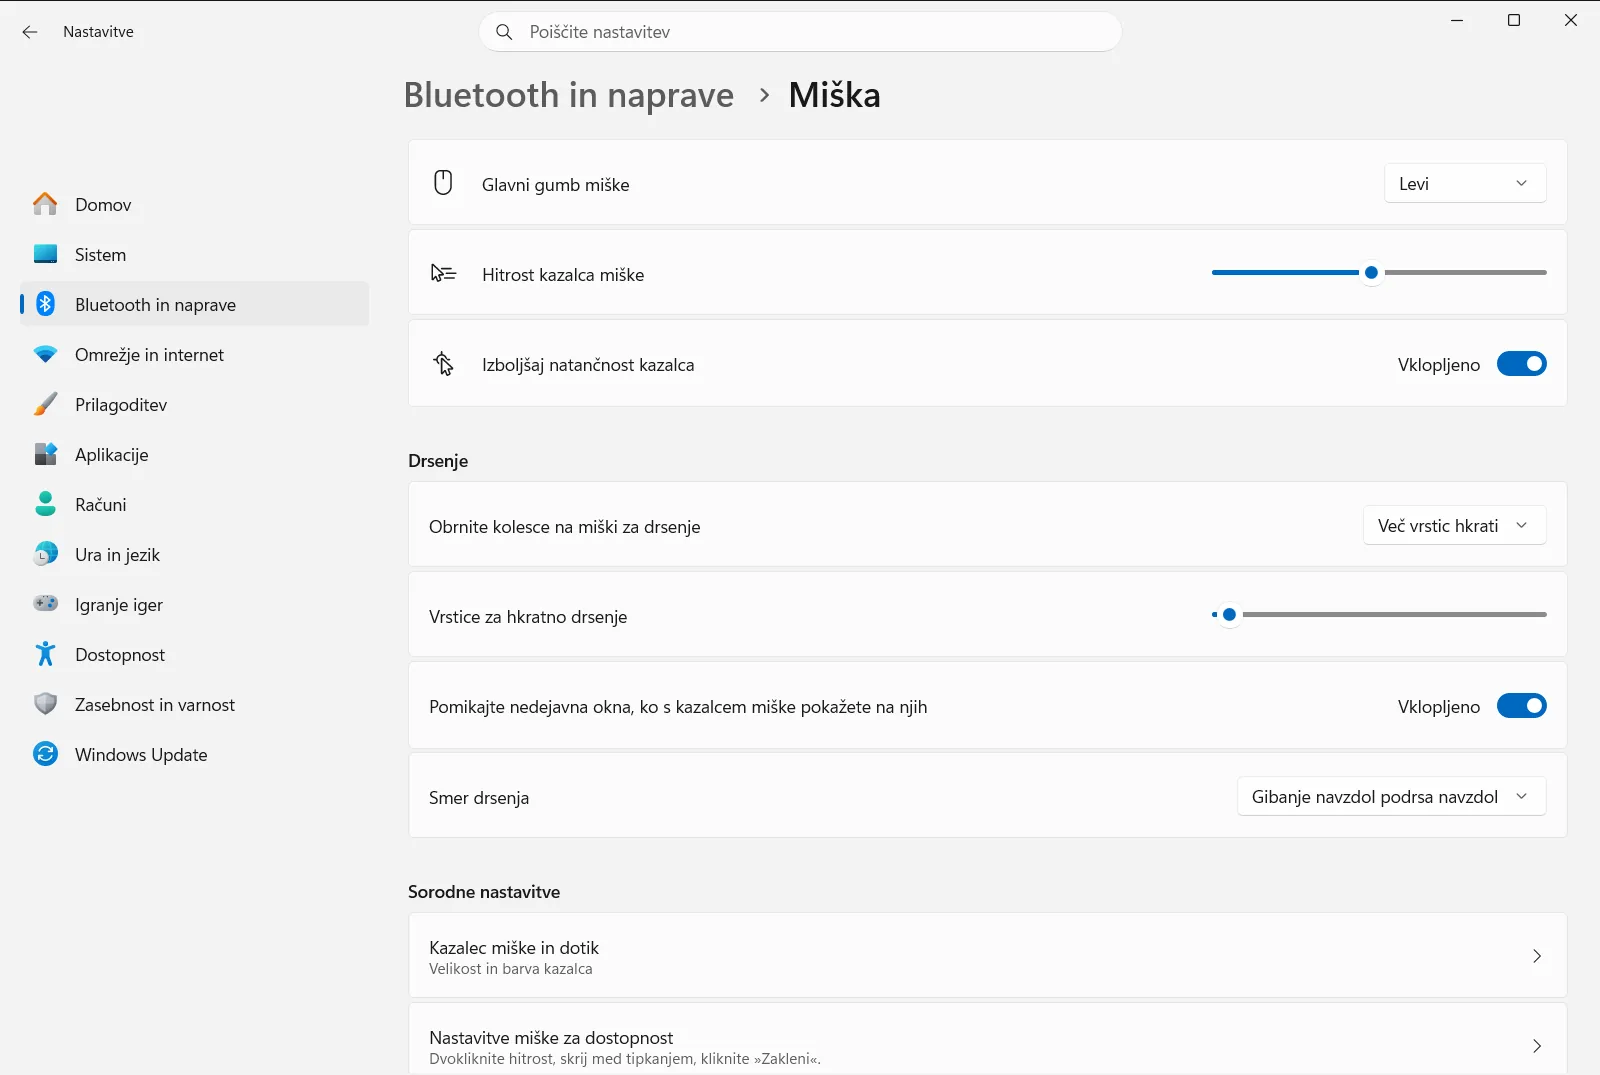Open the Smer drsenja dropdown
This screenshot has height=1075, width=1600.
1391,796
